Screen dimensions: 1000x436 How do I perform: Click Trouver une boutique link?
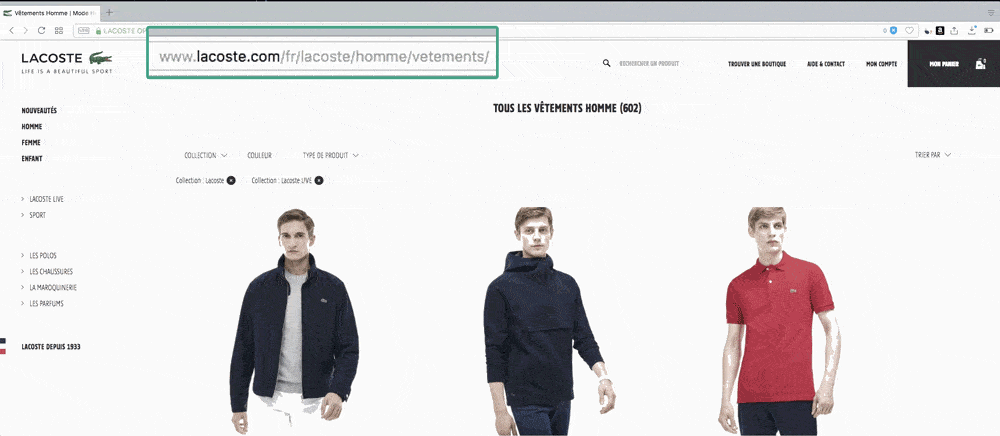point(757,64)
